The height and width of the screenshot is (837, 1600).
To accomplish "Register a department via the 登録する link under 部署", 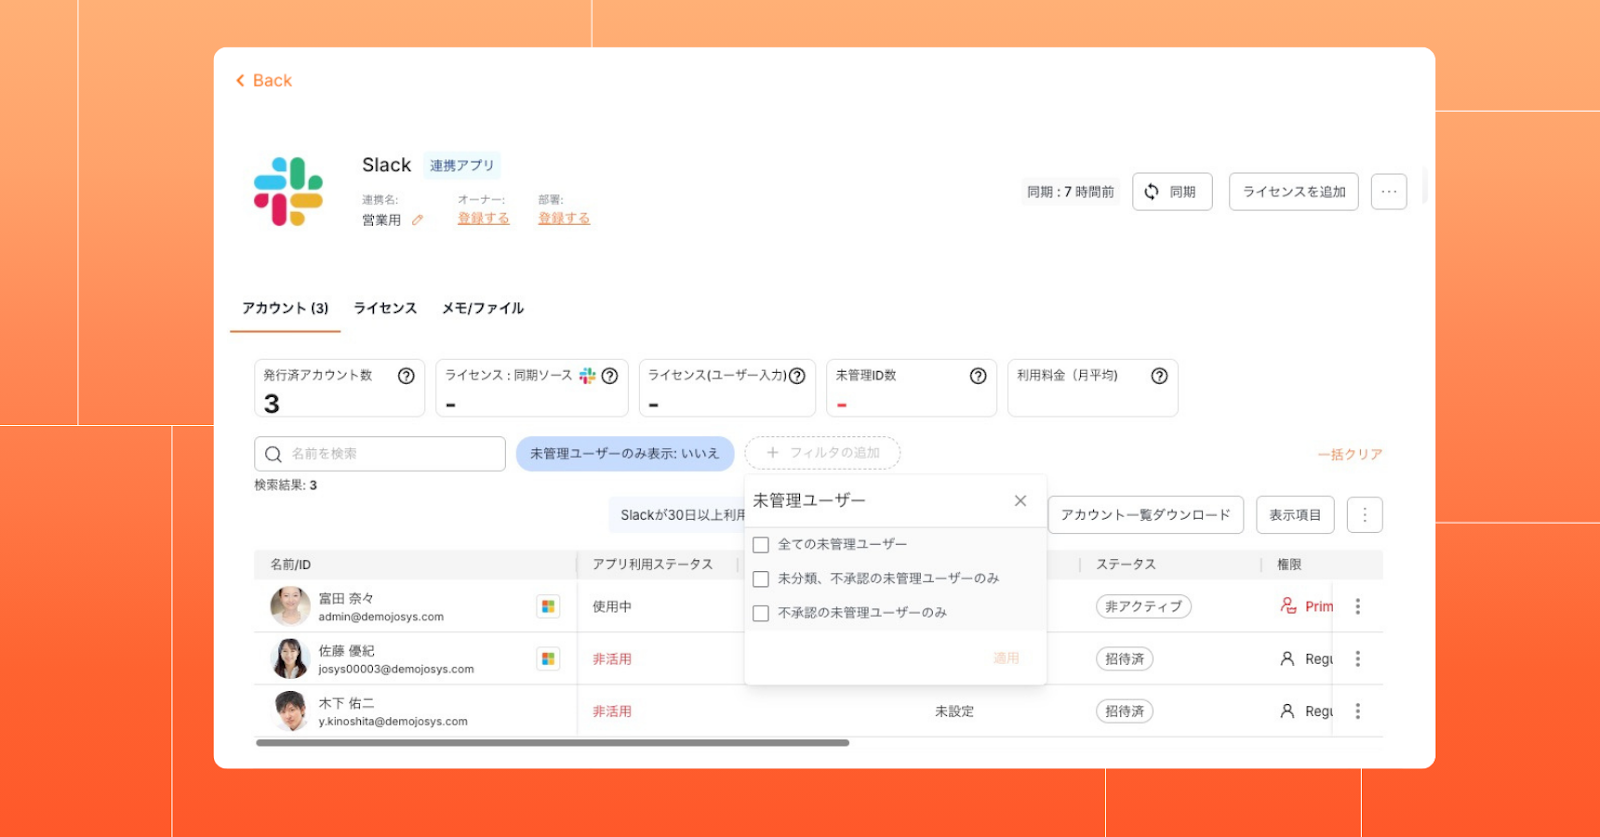I will (x=564, y=218).
